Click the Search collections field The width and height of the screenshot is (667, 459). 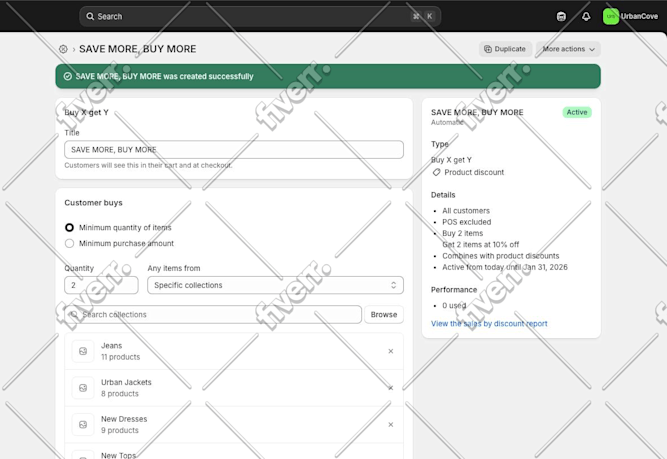pos(213,314)
